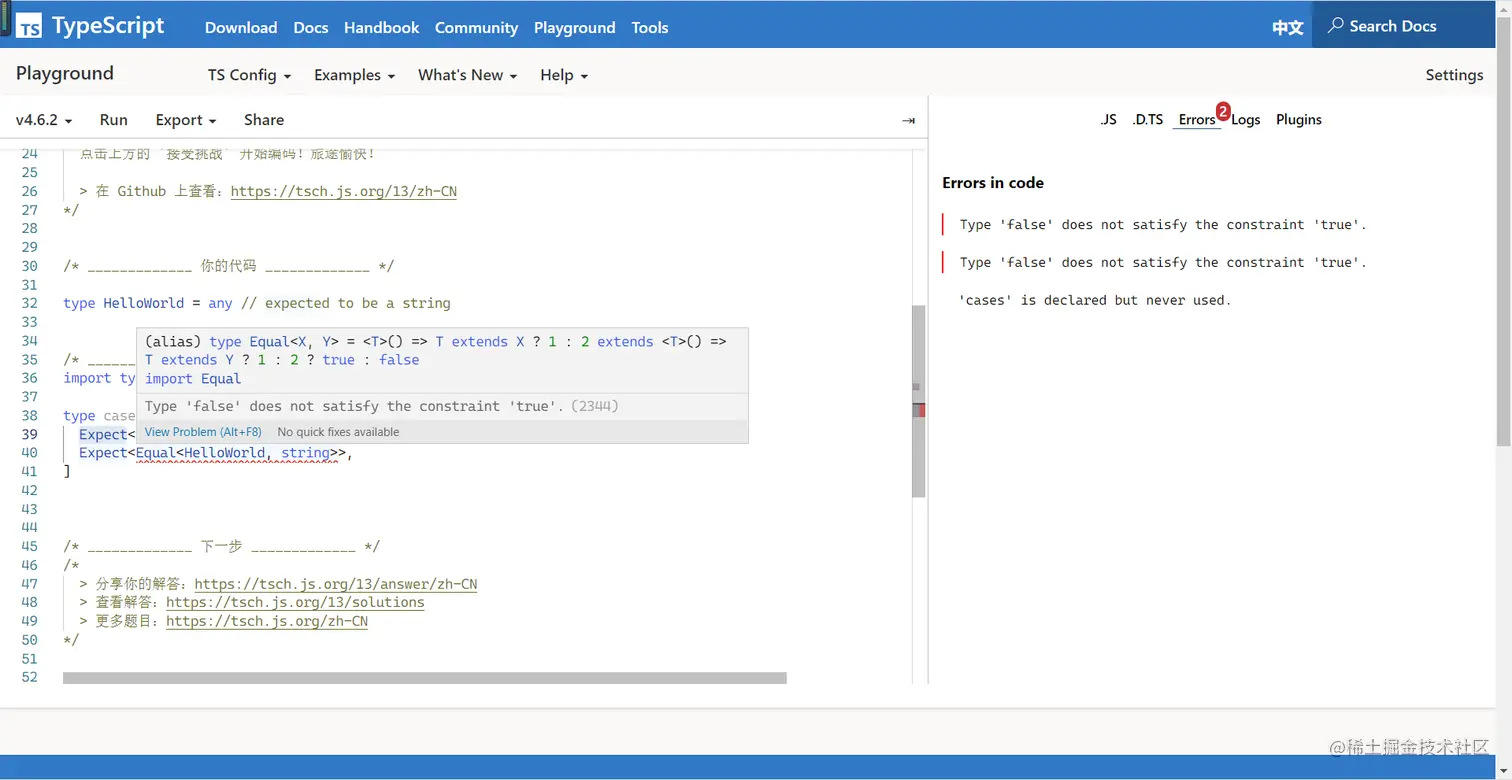The height and width of the screenshot is (780, 1512).
Task: Switch to the .JS output tab
Action: click(1108, 120)
